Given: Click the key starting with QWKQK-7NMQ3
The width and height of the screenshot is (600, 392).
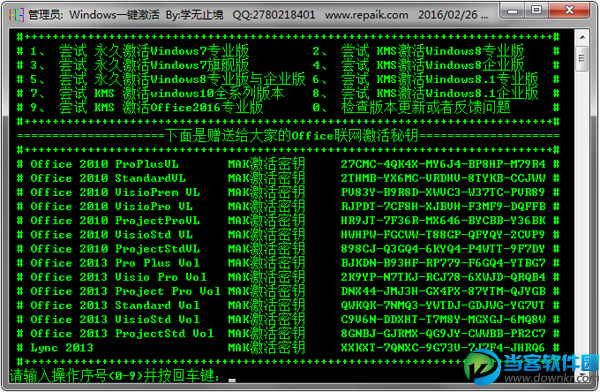Looking at the screenshot, I should 443,306.
